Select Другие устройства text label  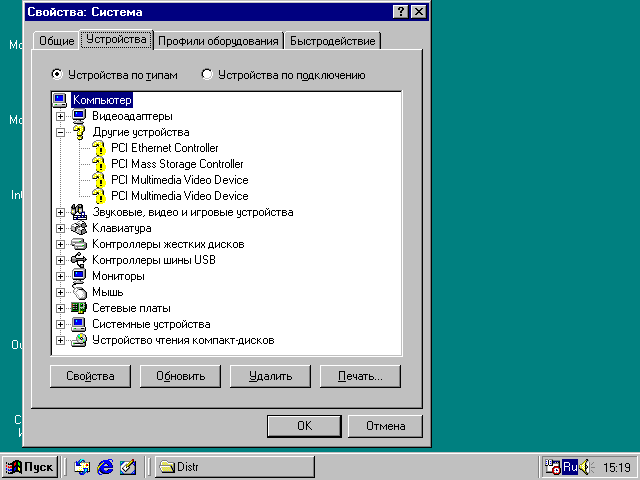pos(141,132)
